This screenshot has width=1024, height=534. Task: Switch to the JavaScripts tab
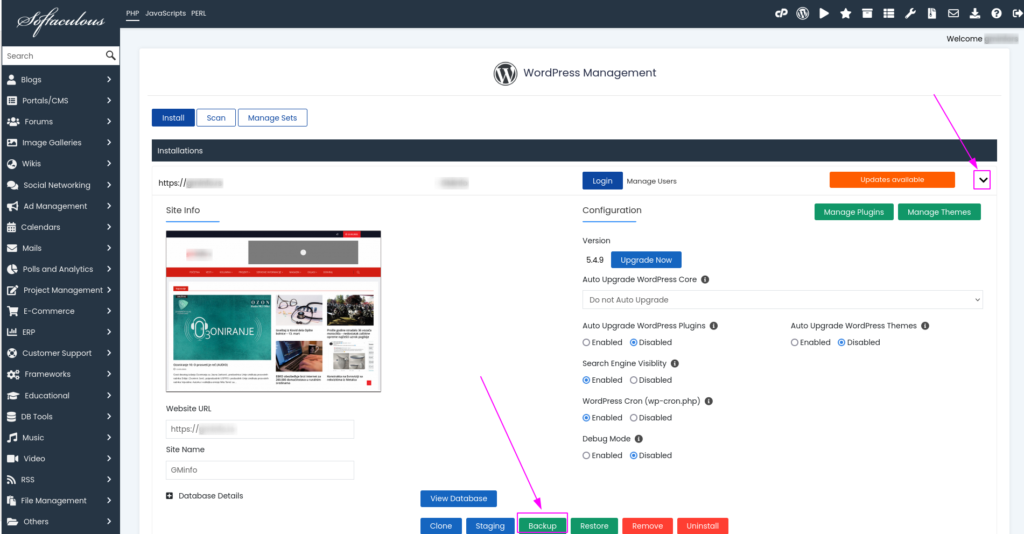click(165, 13)
